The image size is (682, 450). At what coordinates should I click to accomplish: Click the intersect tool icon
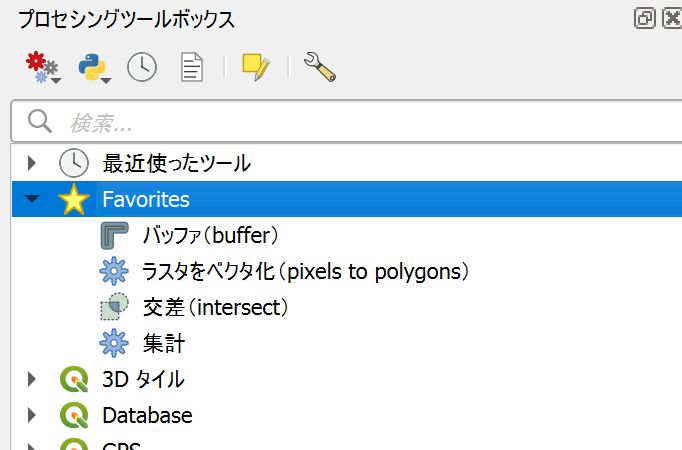pyautogui.click(x=114, y=307)
